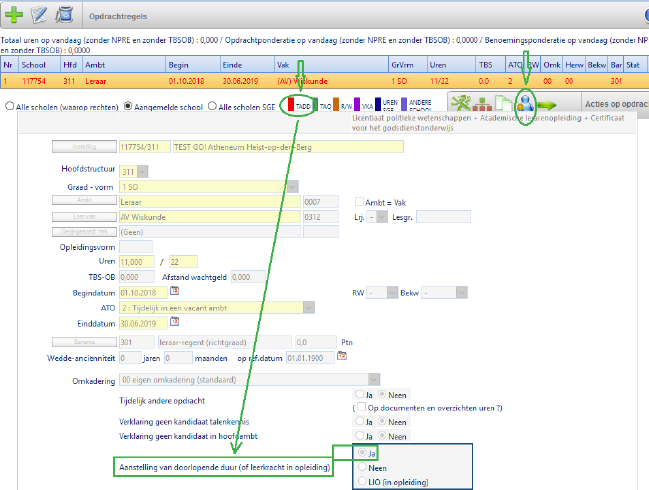This screenshot has height=490, width=649.
Task: Click the Leervak button
Action: (x=84, y=216)
